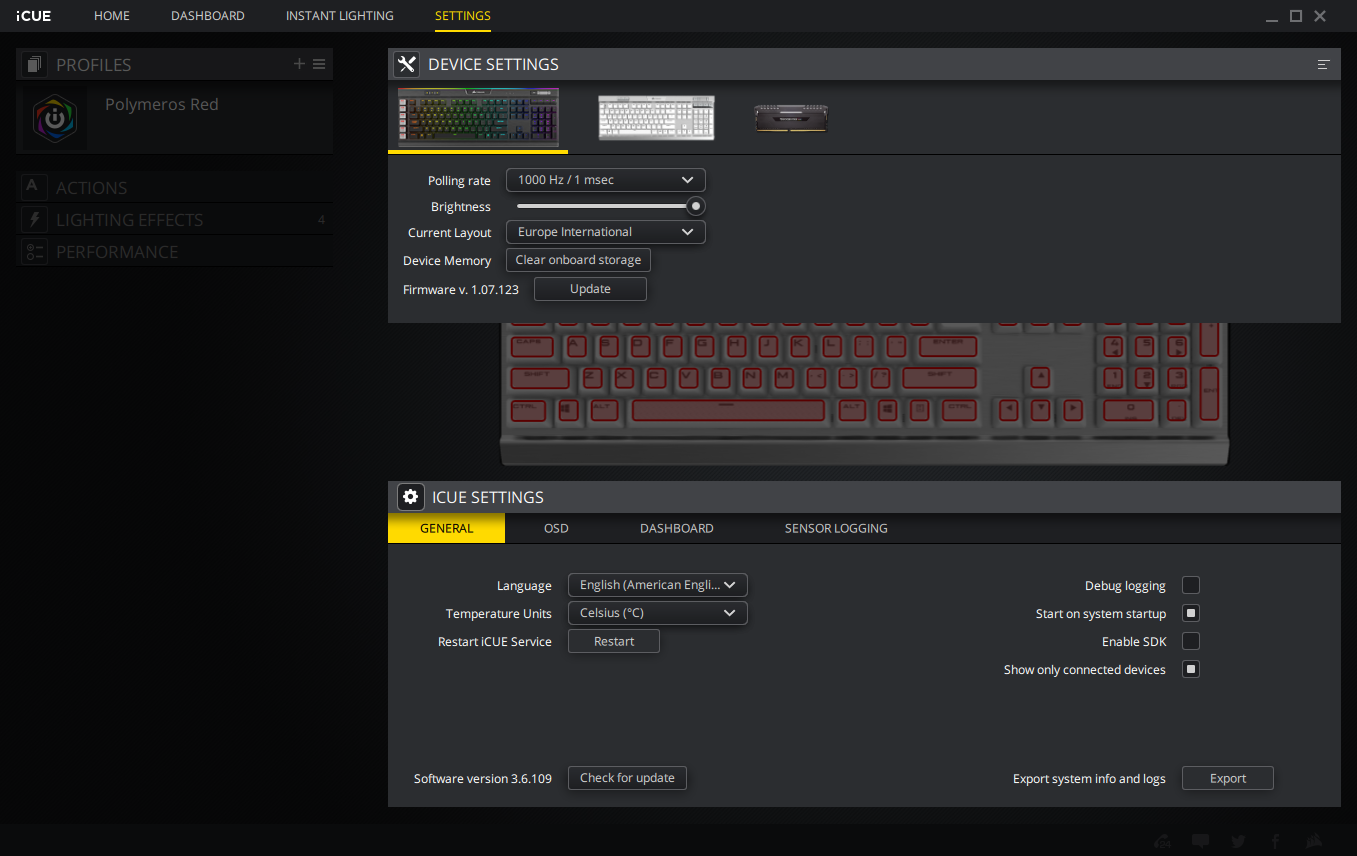Go to the Instant Lighting menu

pyautogui.click(x=339, y=16)
